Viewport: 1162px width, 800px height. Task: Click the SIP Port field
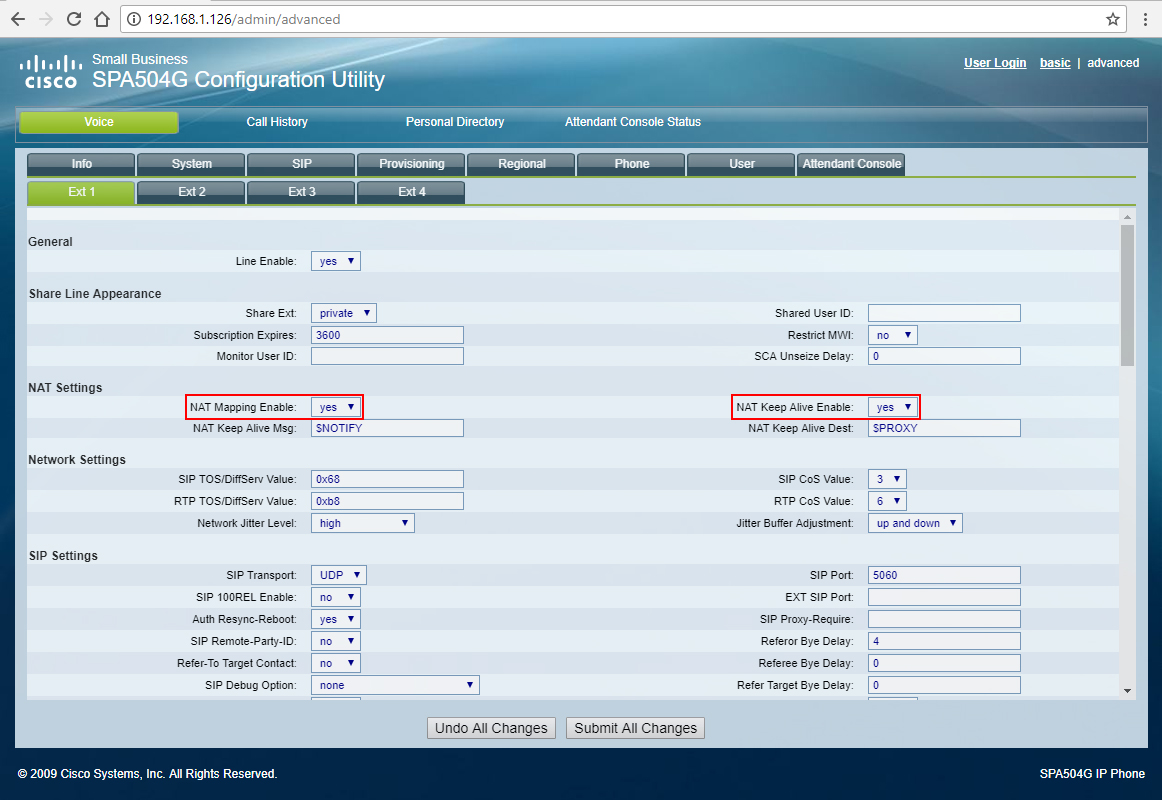(944, 576)
